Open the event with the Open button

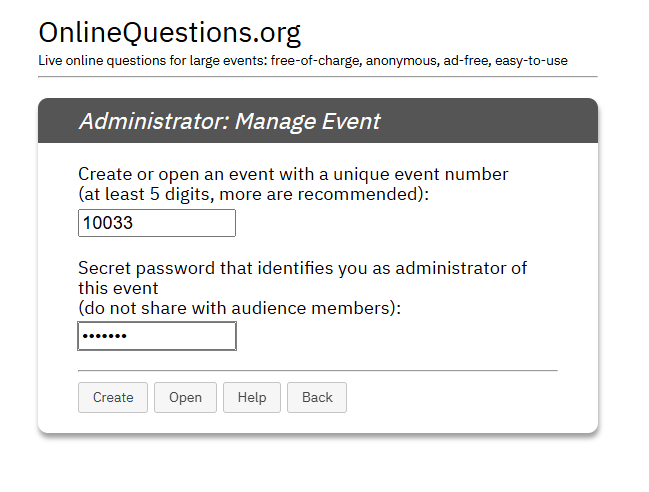tap(185, 397)
